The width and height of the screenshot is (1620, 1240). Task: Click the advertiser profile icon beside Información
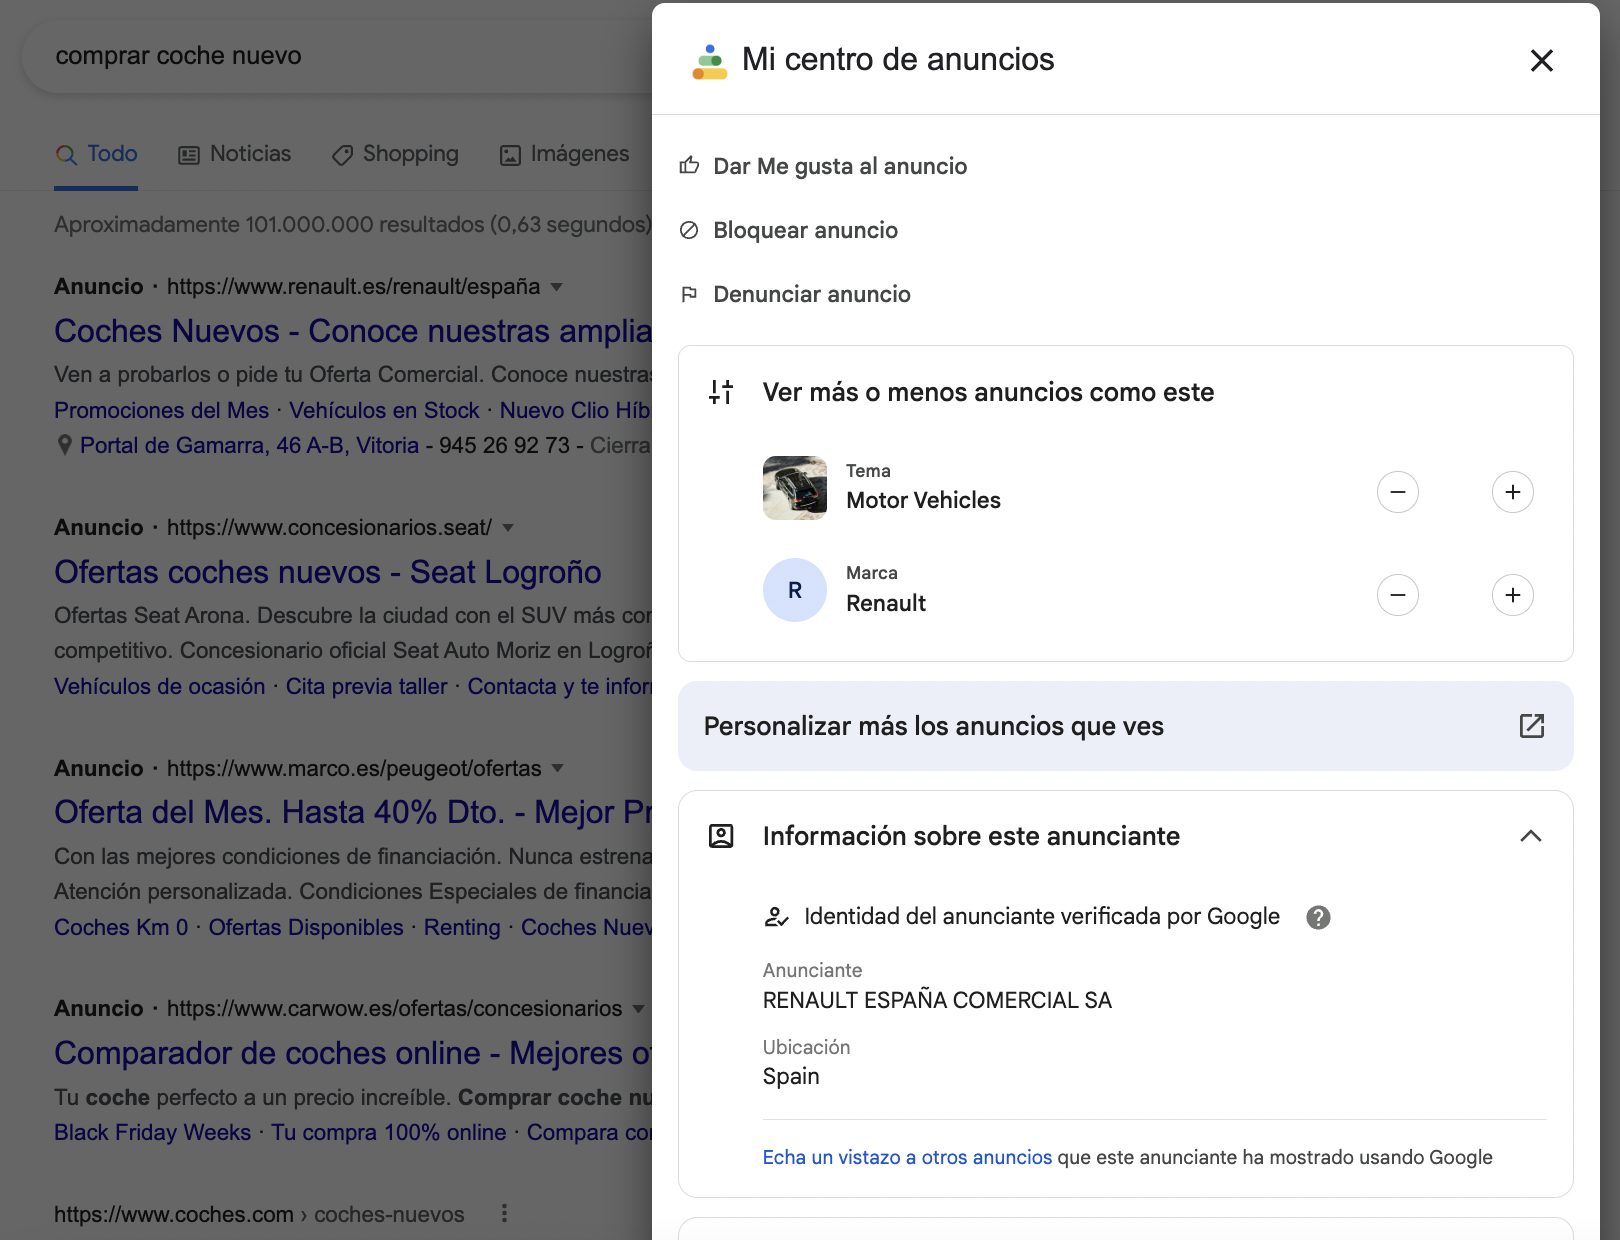721,836
